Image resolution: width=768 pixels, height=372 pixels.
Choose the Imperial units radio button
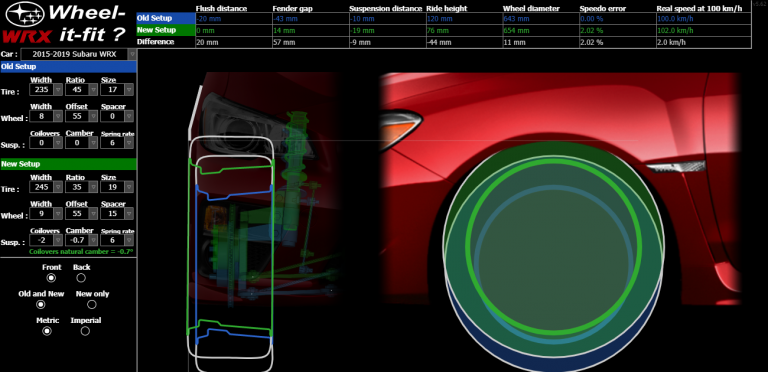coord(85,331)
